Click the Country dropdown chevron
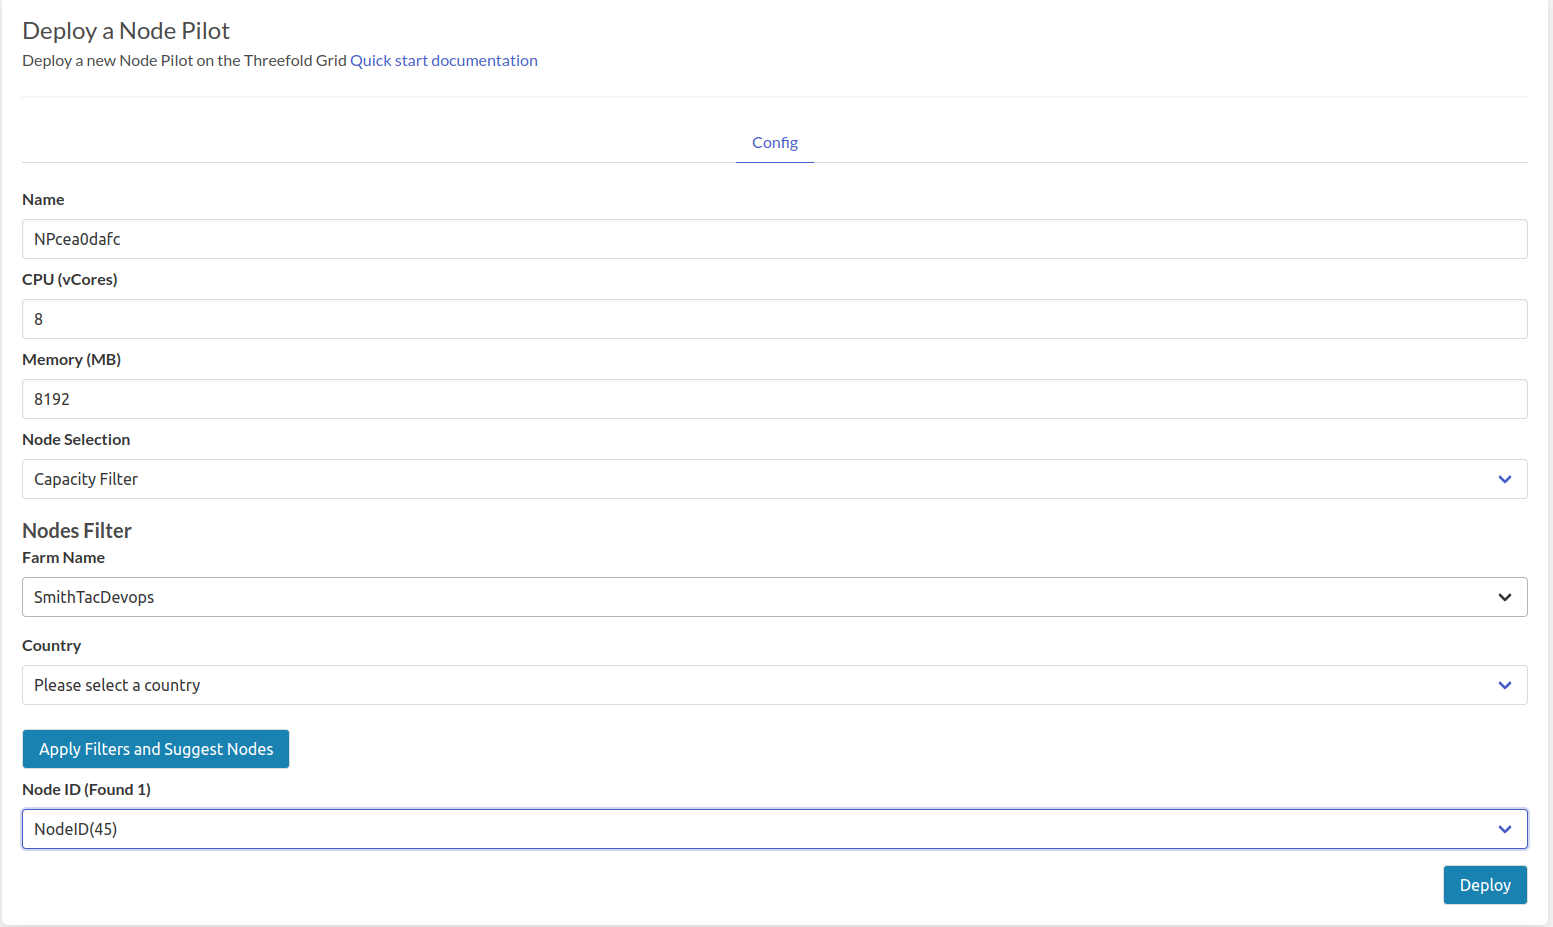The height and width of the screenshot is (927, 1553). [1504, 685]
